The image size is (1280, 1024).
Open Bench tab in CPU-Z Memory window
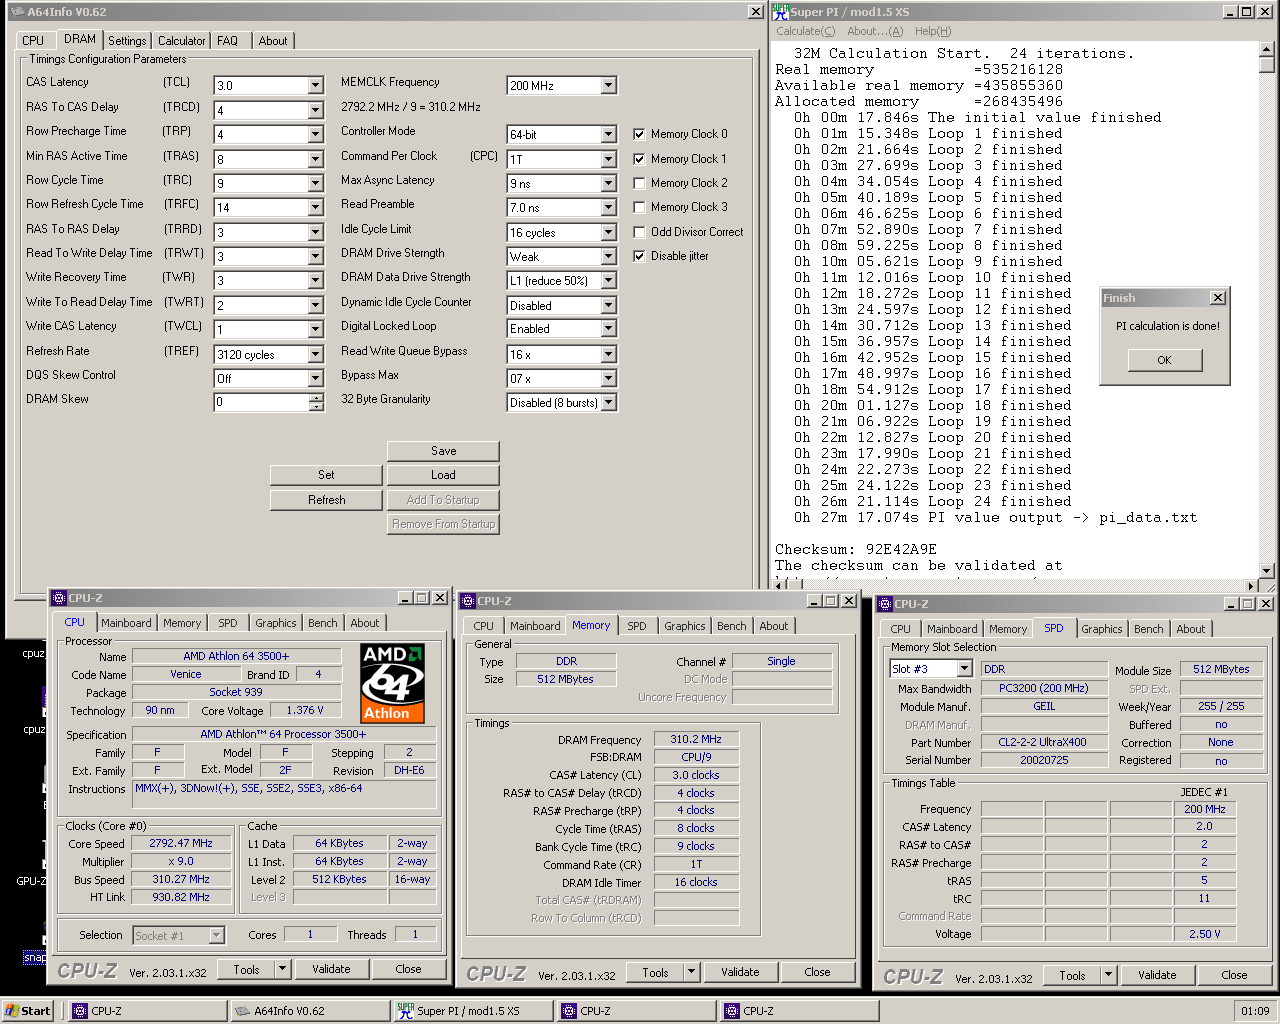[732, 626]
